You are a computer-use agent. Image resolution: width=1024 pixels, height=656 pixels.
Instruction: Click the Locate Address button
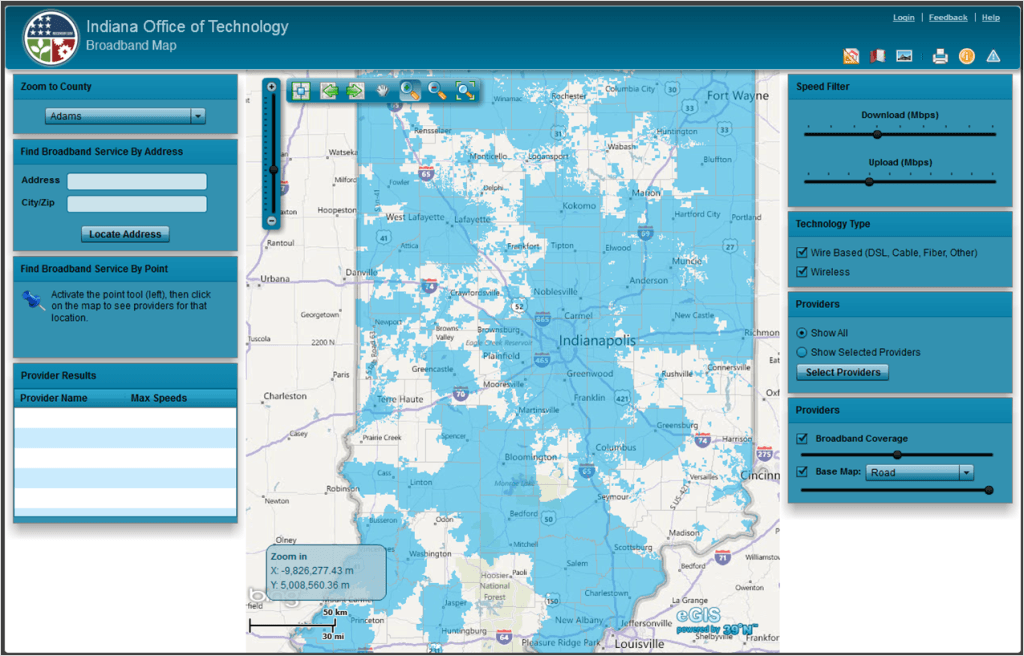[x=125, y=234]
